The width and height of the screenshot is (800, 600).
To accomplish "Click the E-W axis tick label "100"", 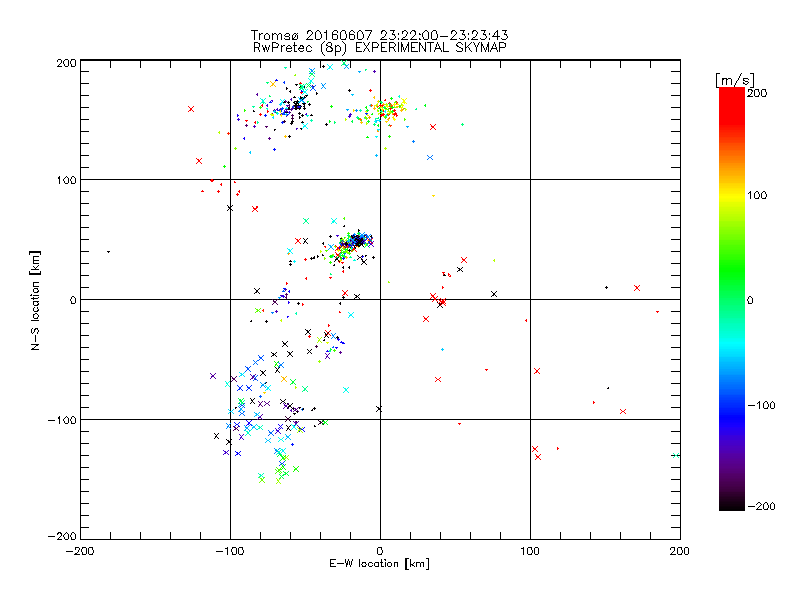I will (530, 551).
